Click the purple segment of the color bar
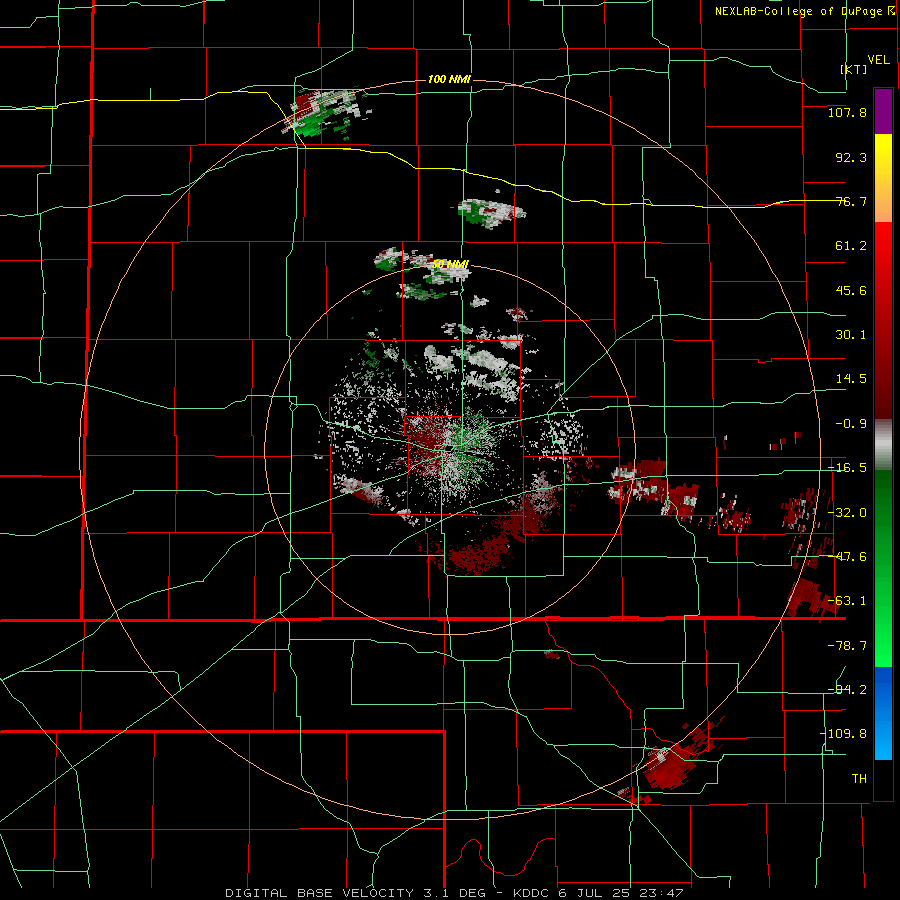The width and height of the screenshot is (900, 900). pos(883,111)
